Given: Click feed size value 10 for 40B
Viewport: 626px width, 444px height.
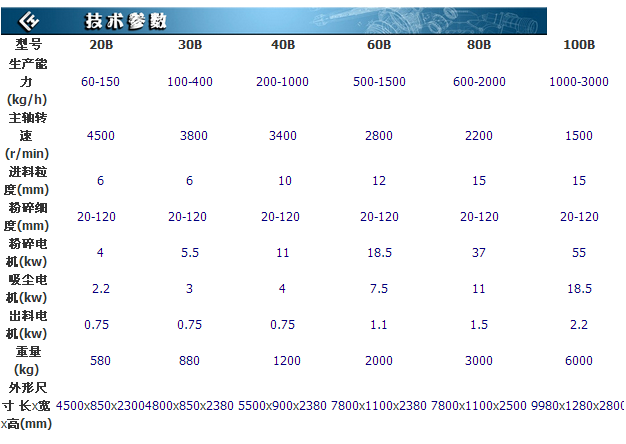Looking at the screenshot, I should coord(285,181).
